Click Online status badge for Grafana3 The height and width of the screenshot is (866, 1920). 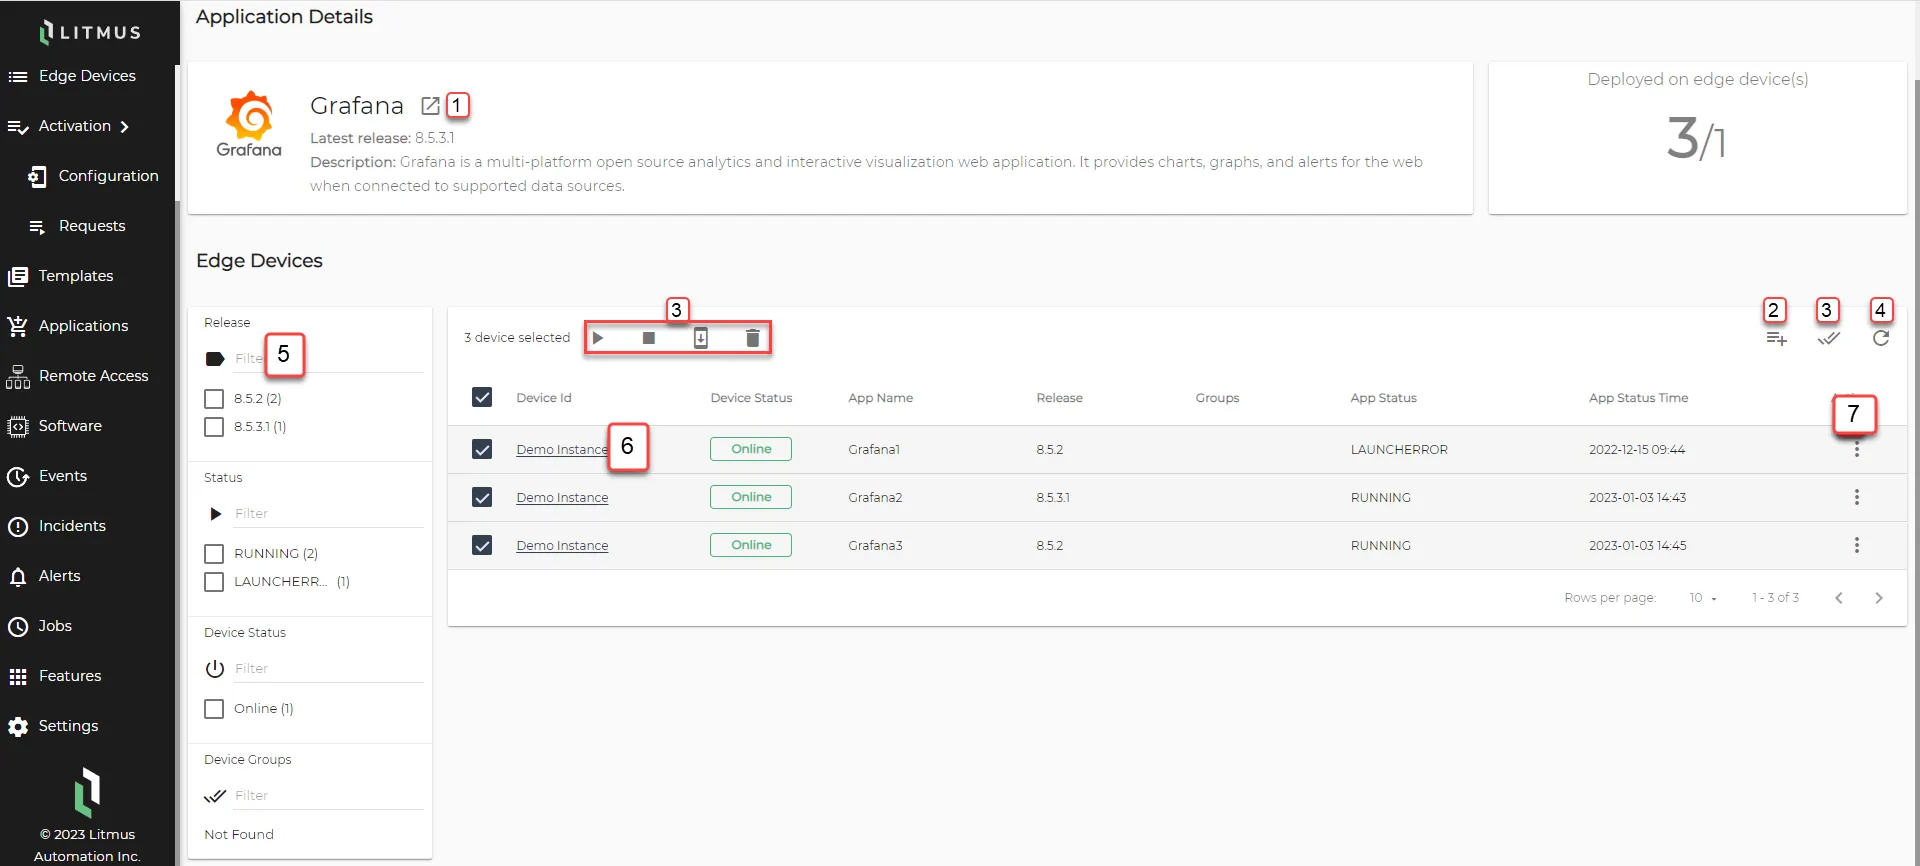(x=751, y=545)
